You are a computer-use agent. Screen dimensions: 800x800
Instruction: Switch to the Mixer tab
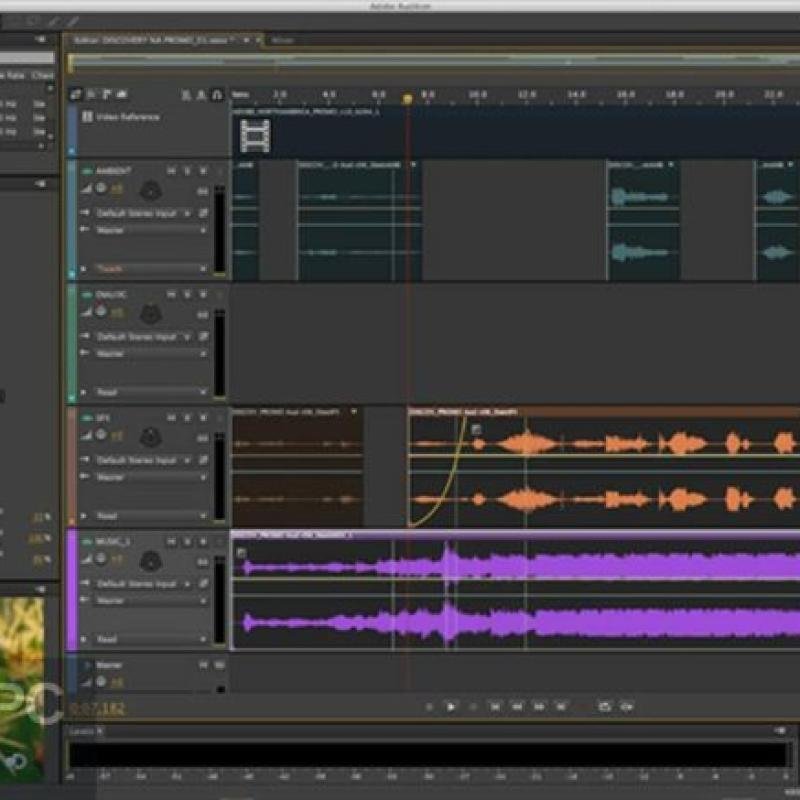282,40
